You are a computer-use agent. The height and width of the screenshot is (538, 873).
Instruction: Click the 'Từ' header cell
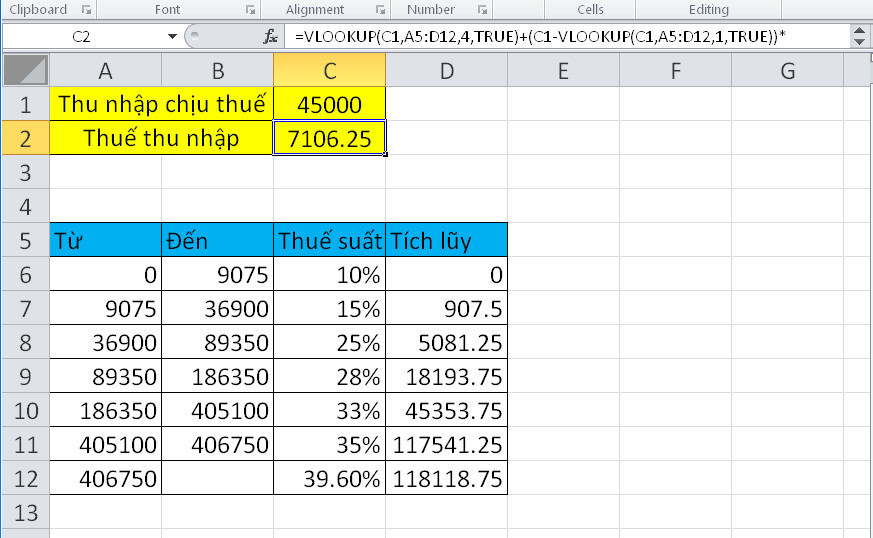point(106,240)
